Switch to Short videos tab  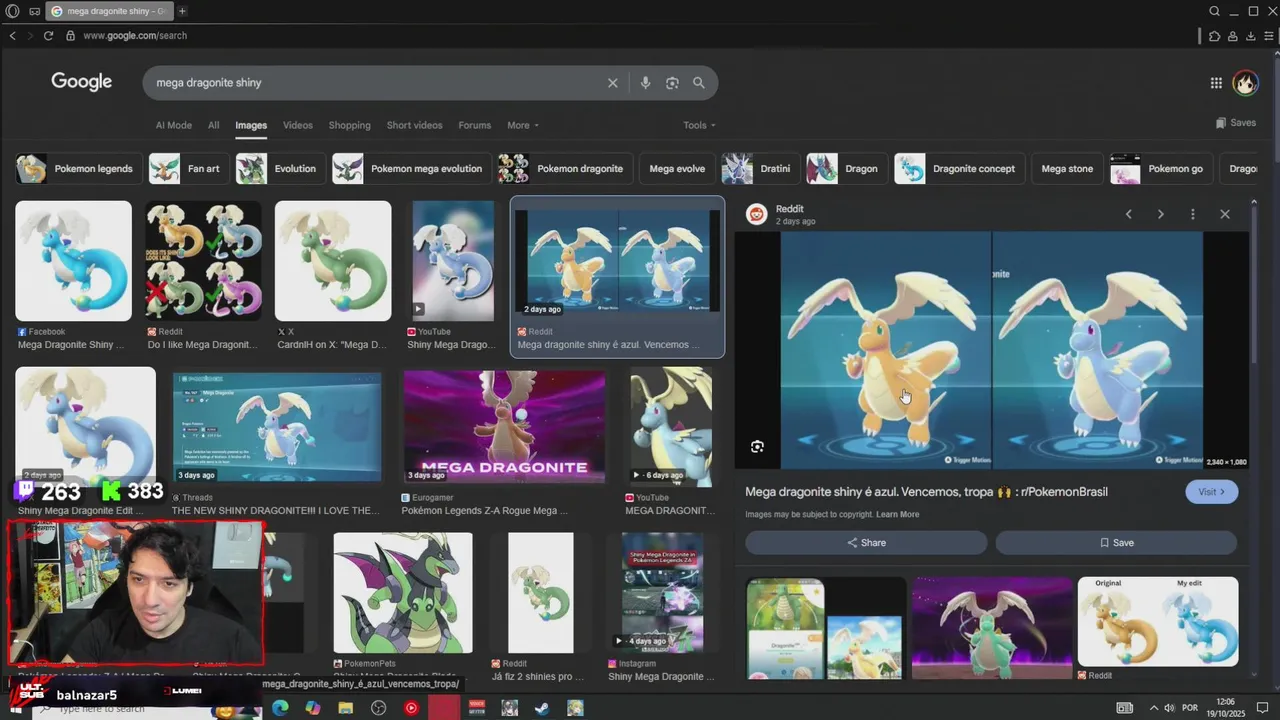point(414,125)
